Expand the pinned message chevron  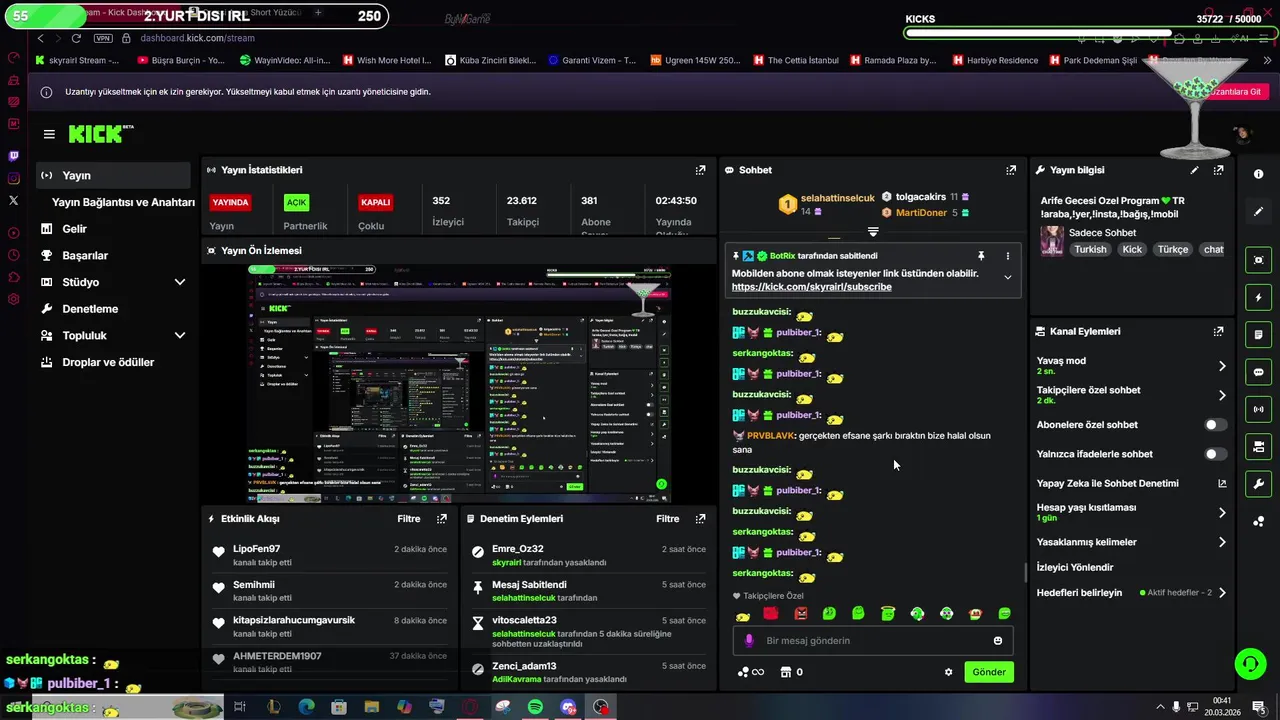(1007, 277)
